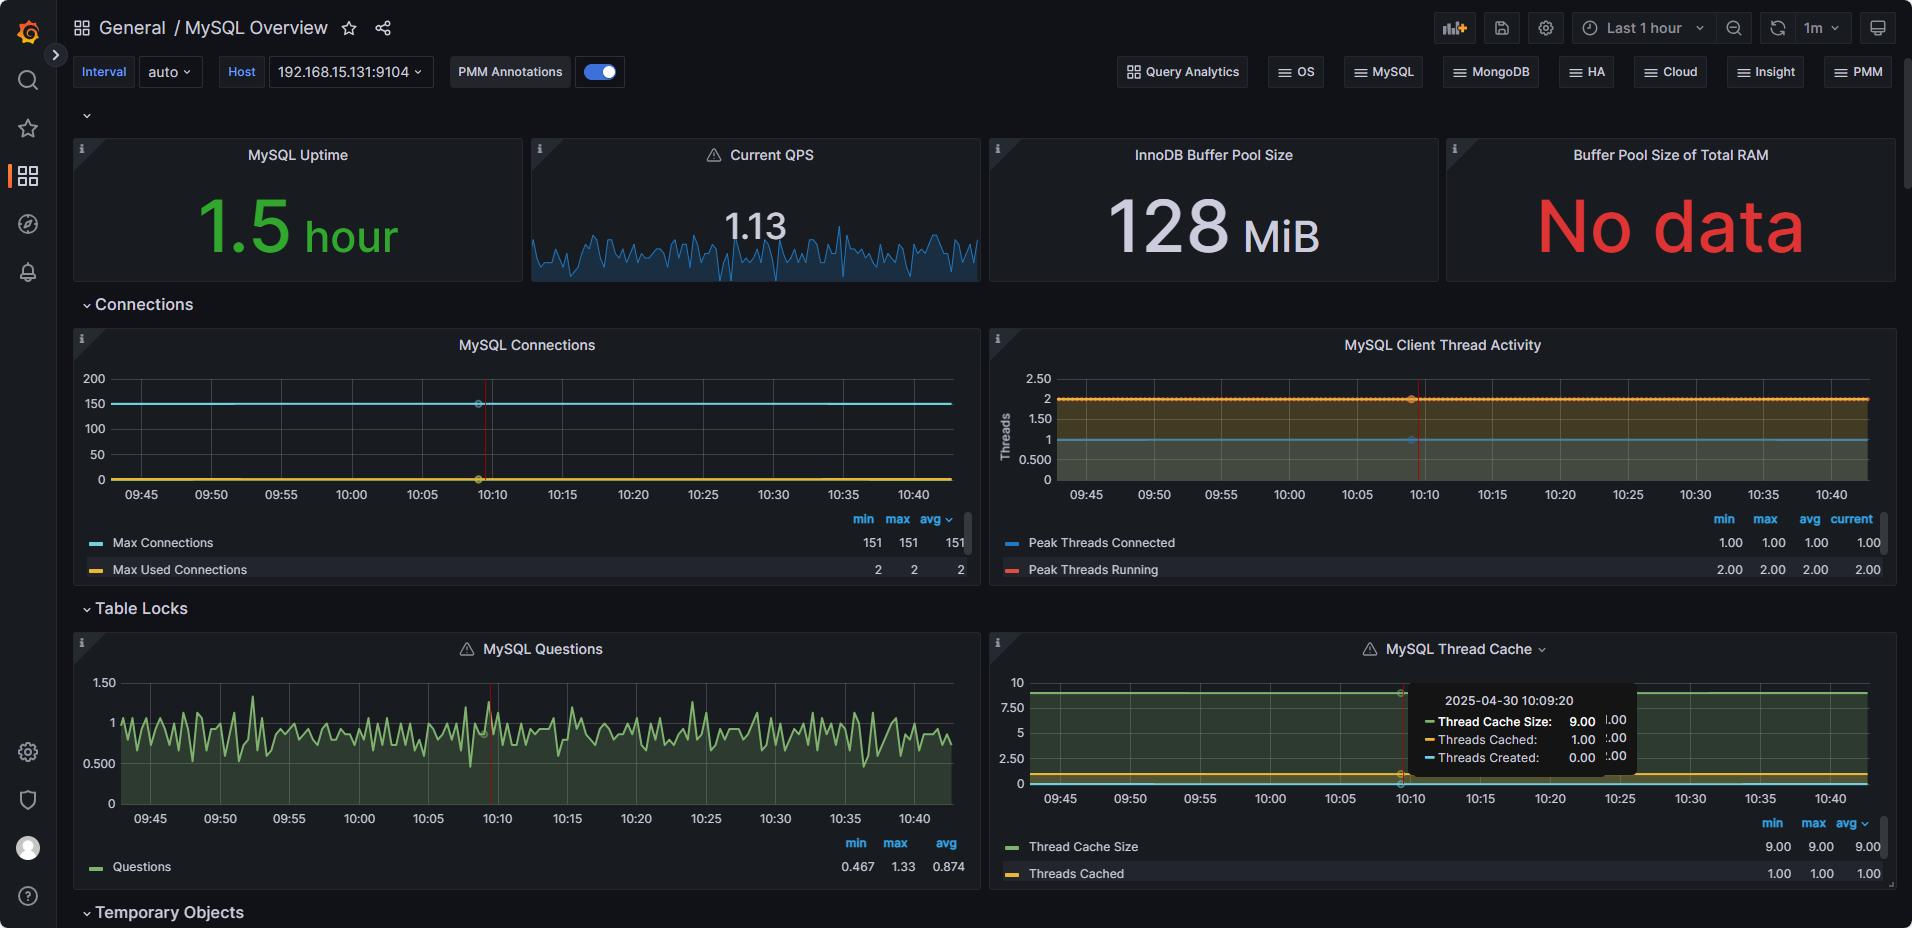Open the Grafana home logo
The image size is (1912, 928).
[x=28, y=32]
